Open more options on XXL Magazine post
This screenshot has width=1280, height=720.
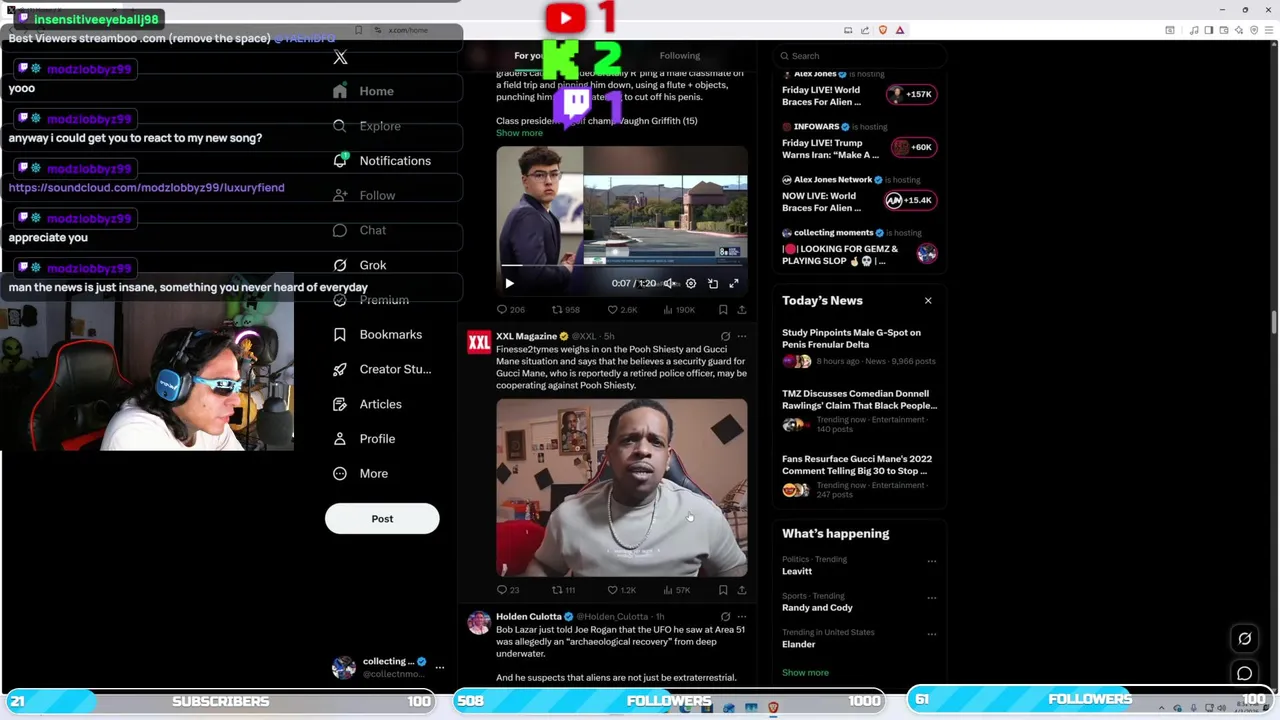point(742,336)
